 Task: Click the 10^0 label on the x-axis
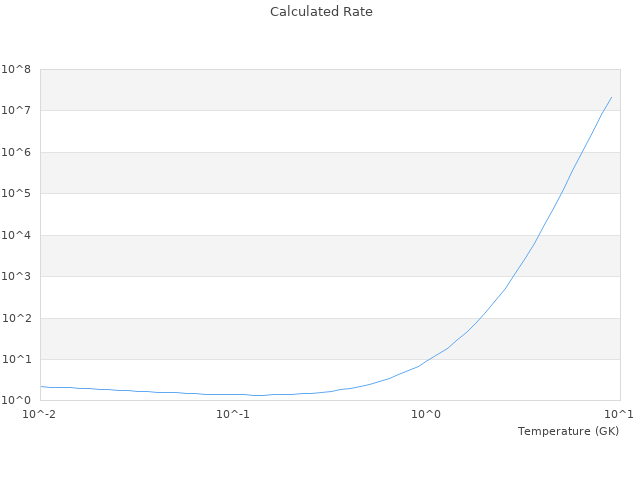[427, 414]
